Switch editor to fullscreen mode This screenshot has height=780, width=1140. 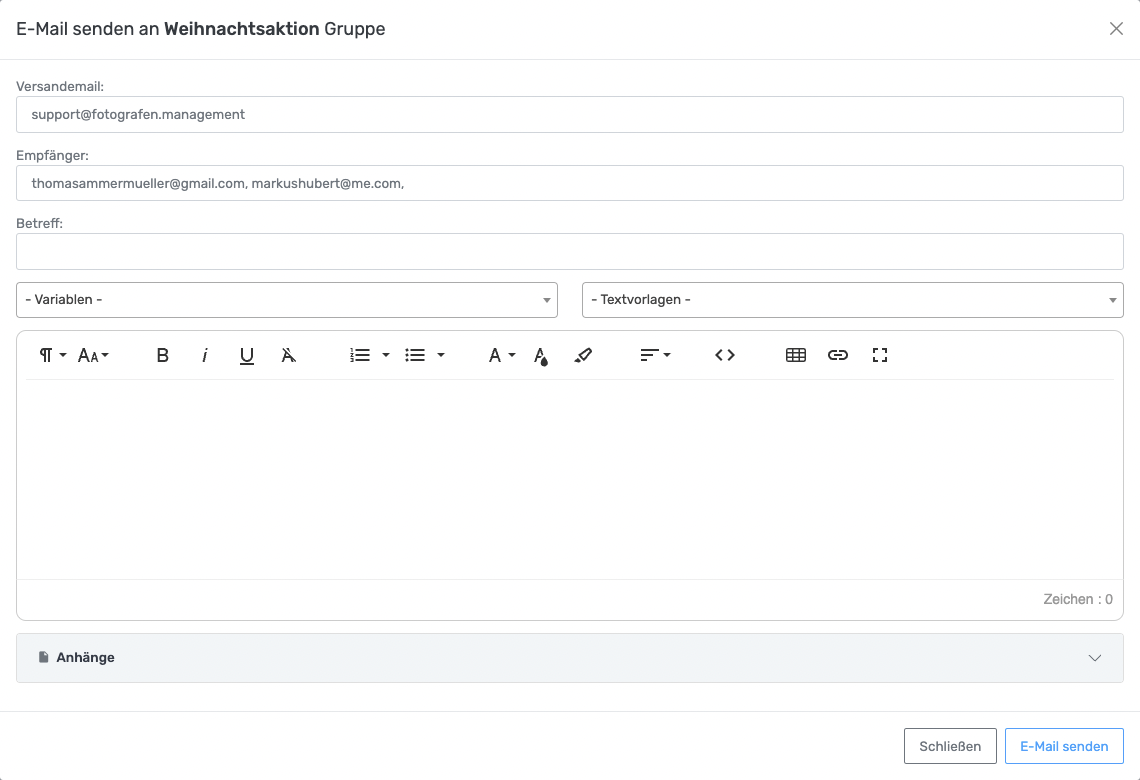click(x=880, y=355)
